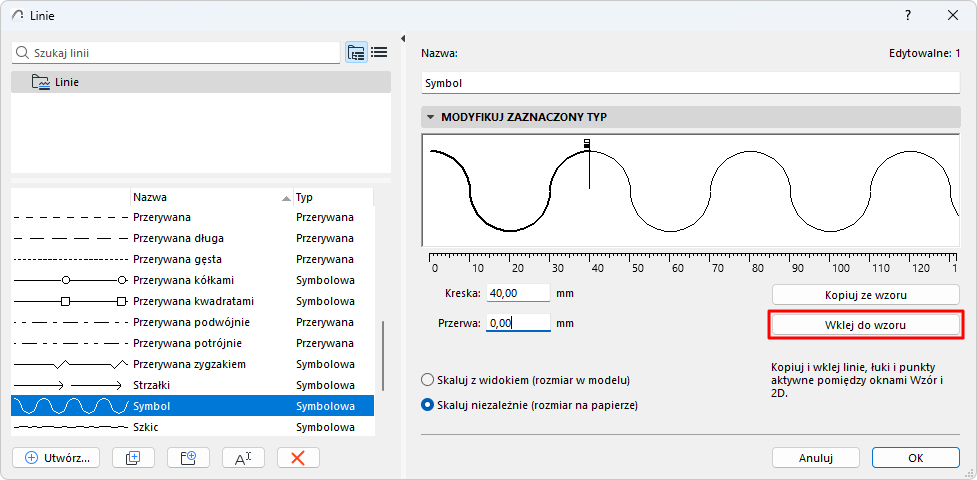
Task: Click Wklej do wzoru button
Action: [x=865, y=325]
